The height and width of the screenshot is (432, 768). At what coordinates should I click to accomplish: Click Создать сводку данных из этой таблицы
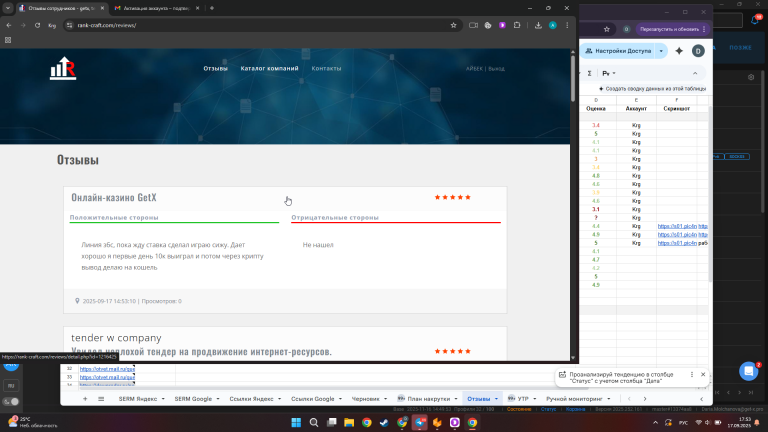click(x=652, y=89)
